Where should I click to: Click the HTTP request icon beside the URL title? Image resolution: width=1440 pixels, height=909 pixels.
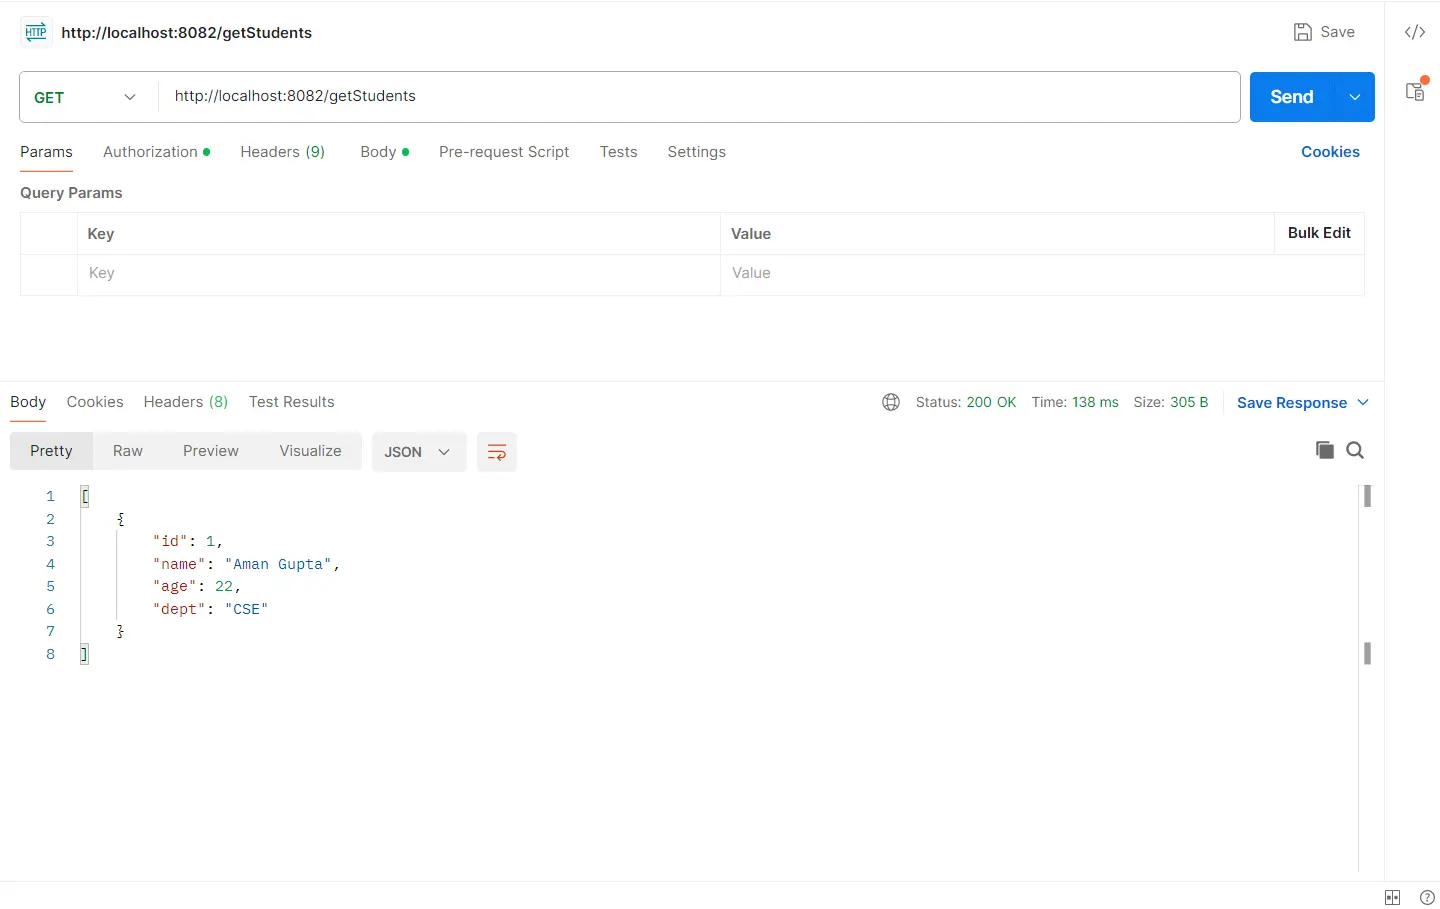[35, 32]
